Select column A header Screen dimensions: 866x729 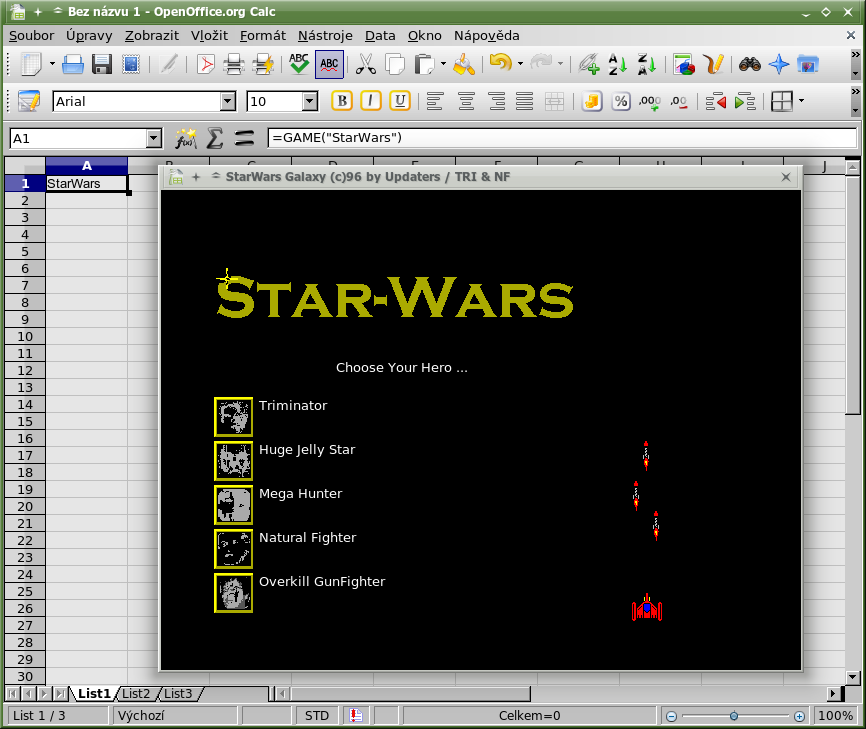[x=87, y=166]
